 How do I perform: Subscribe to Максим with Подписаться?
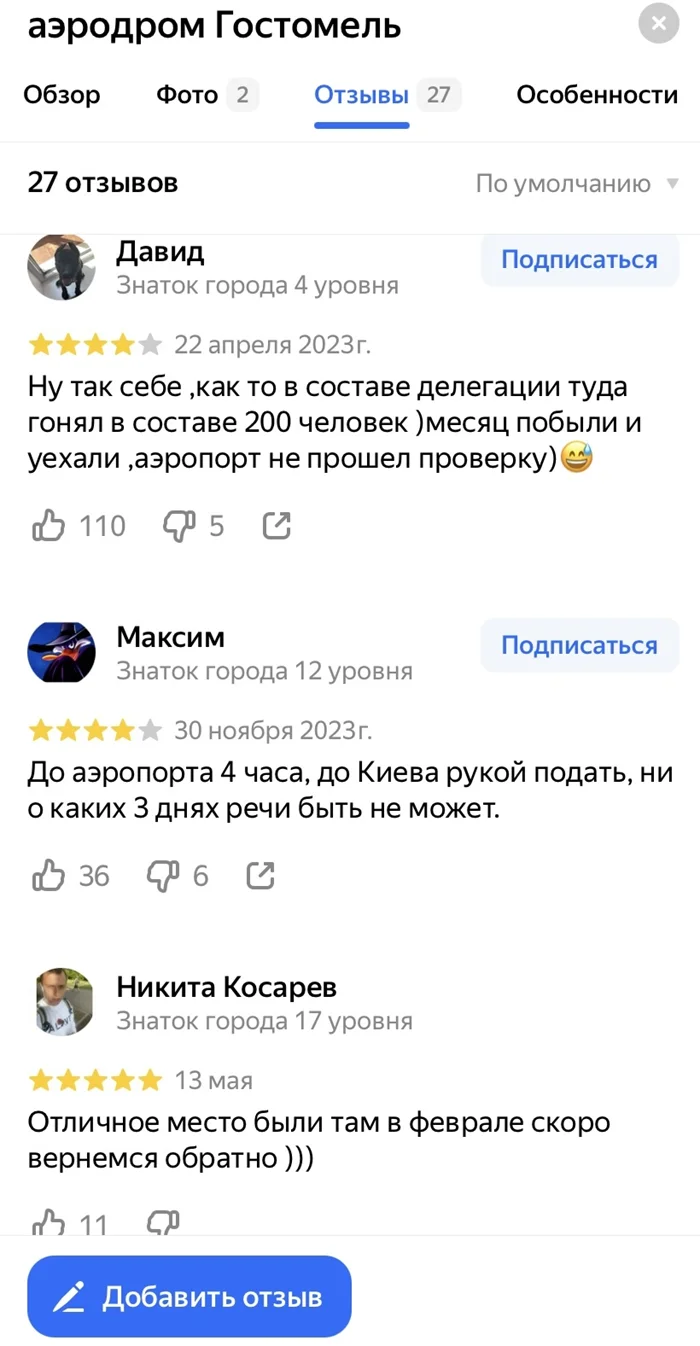[579, 645]
